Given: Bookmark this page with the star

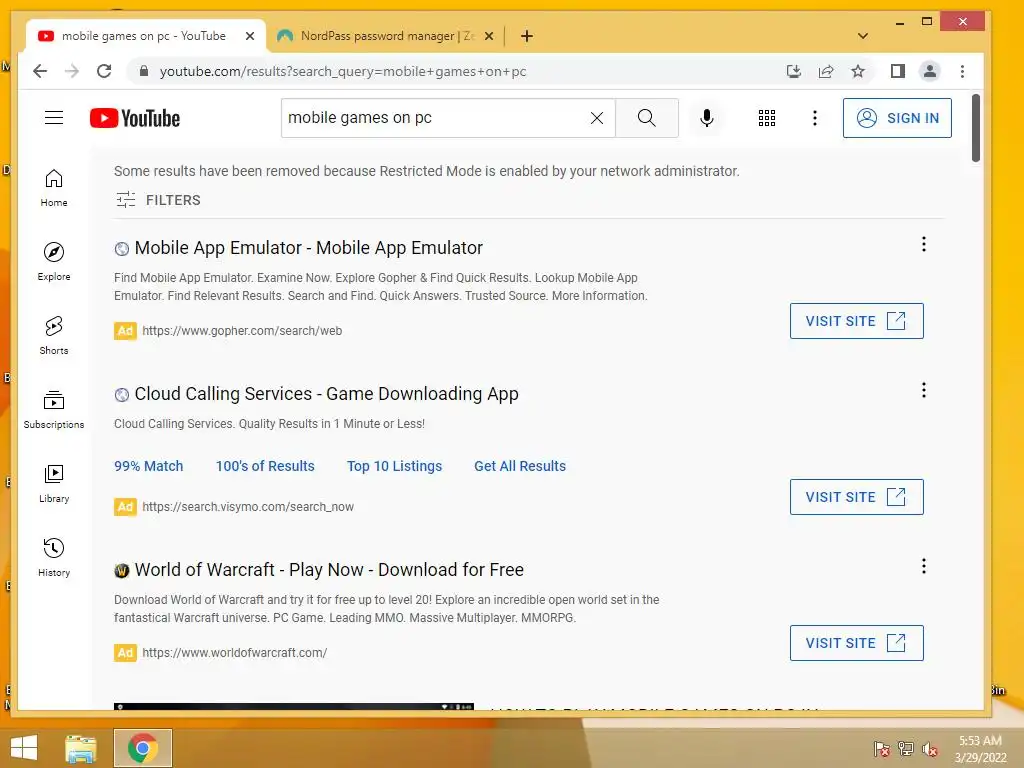Looking at the screenshot, I should (x=858, y=71).
